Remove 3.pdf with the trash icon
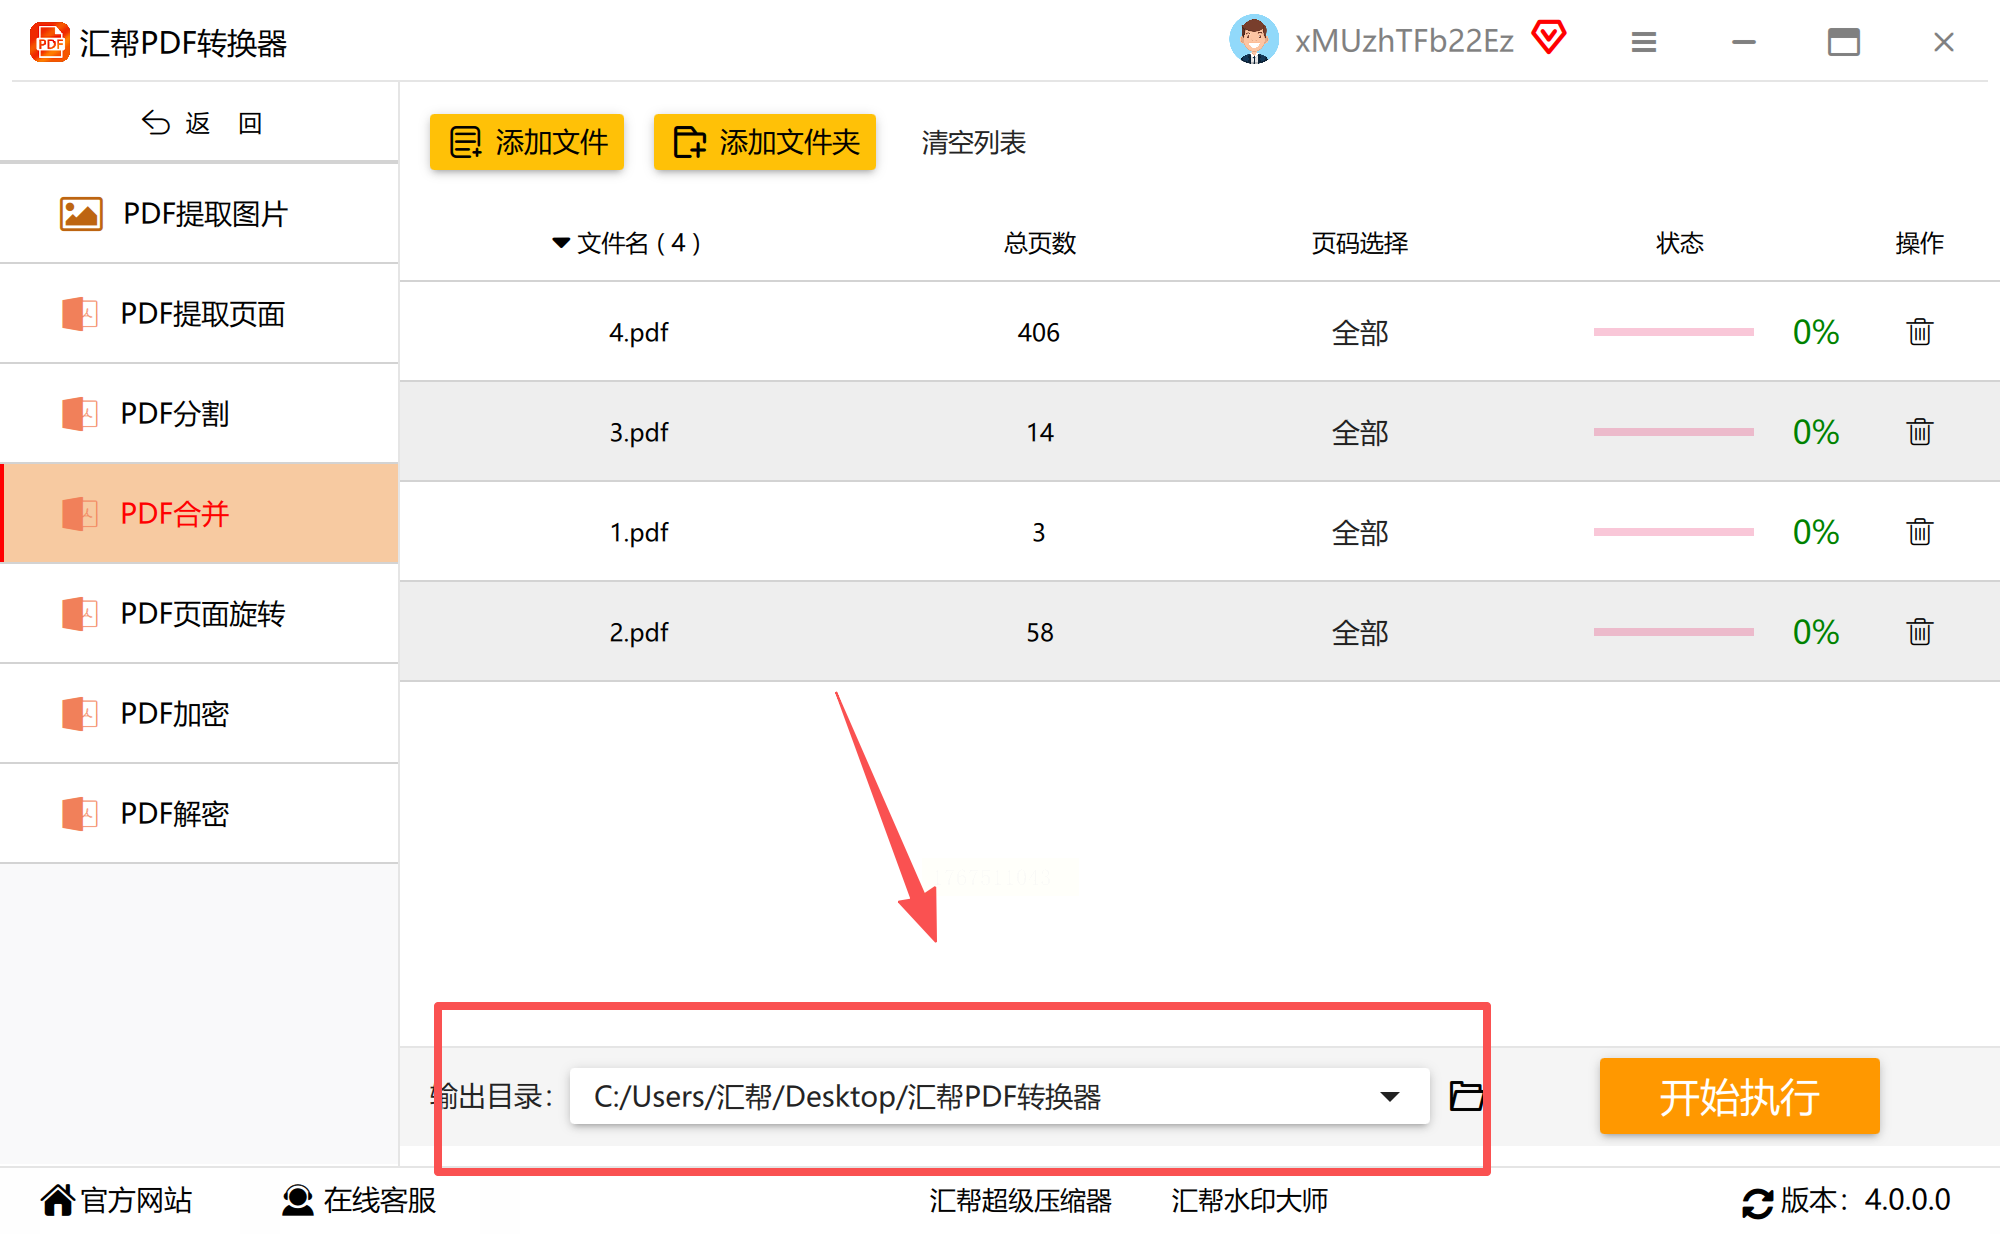The height and width of the screenshot is (1234, 2000). pyautogui.click(x=1919, y=432)
